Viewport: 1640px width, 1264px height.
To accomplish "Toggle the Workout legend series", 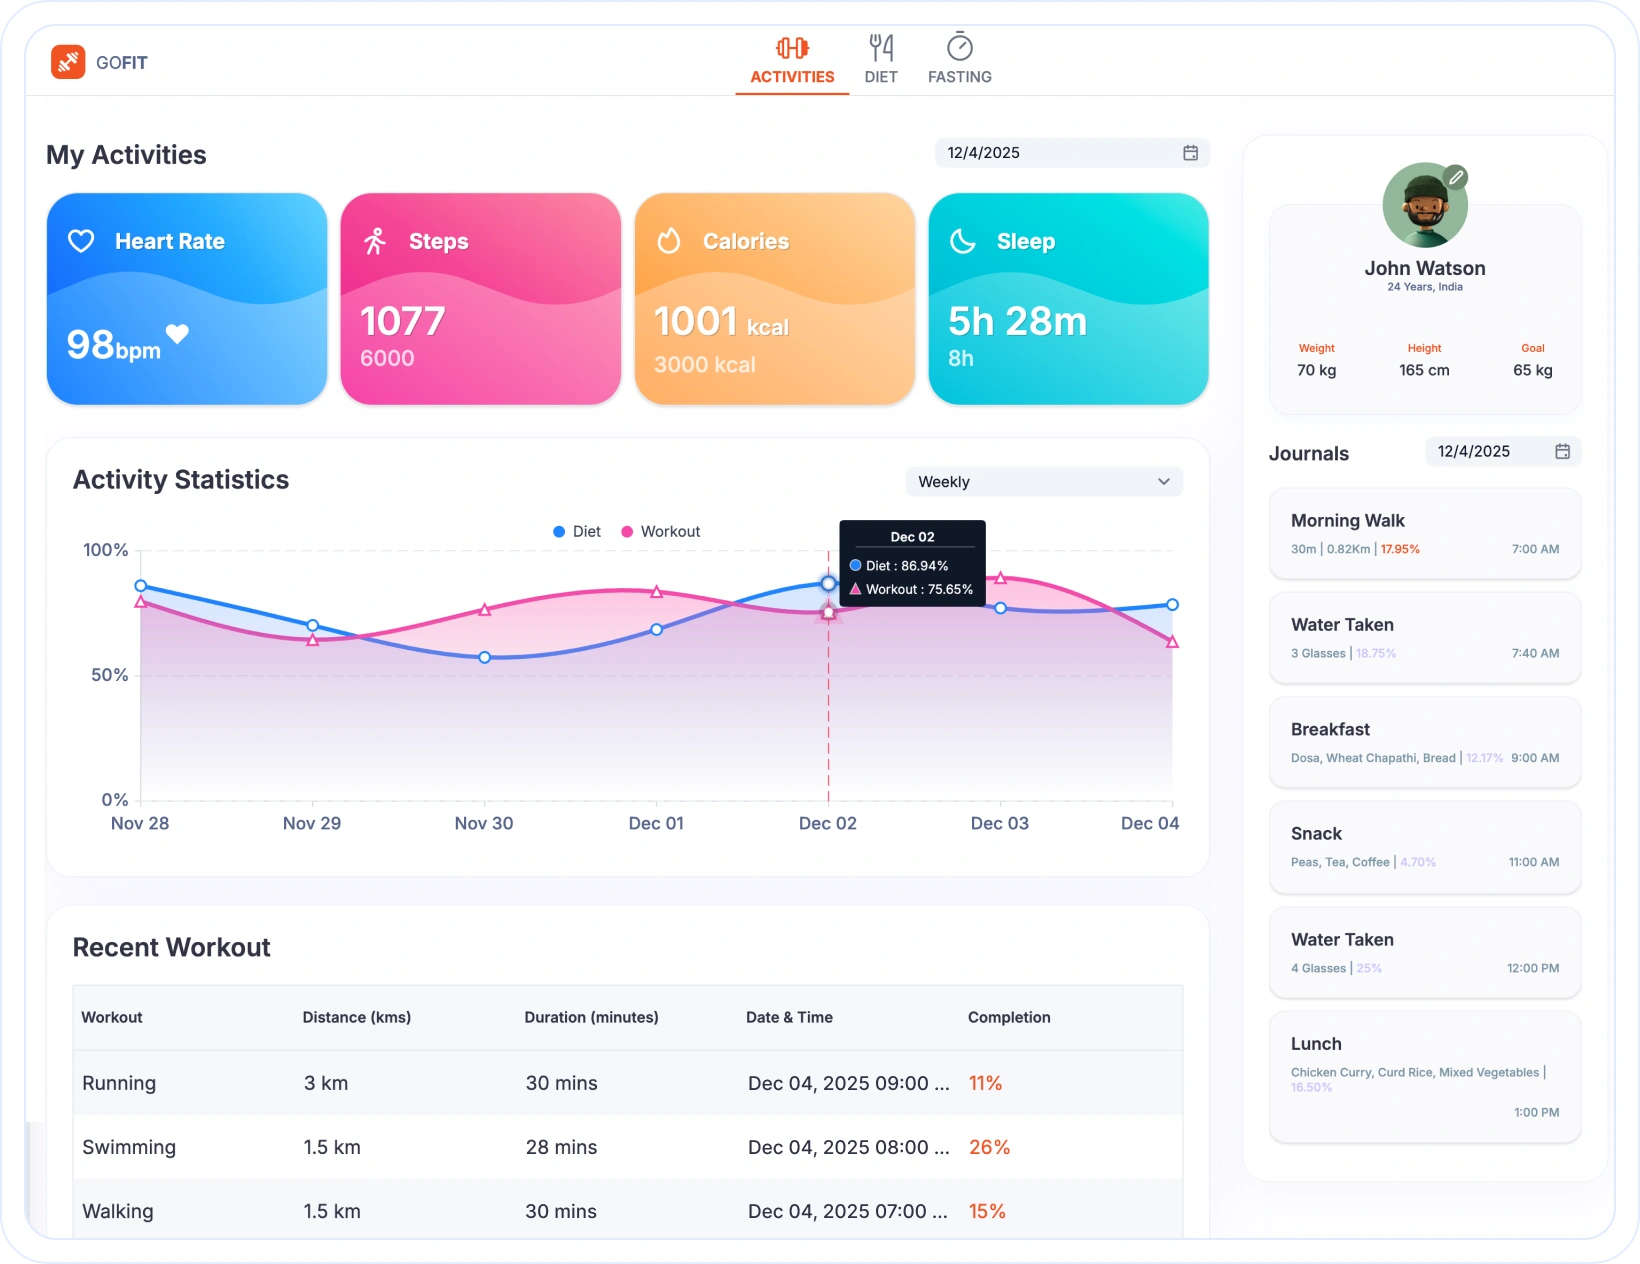I will click(661, 532).
